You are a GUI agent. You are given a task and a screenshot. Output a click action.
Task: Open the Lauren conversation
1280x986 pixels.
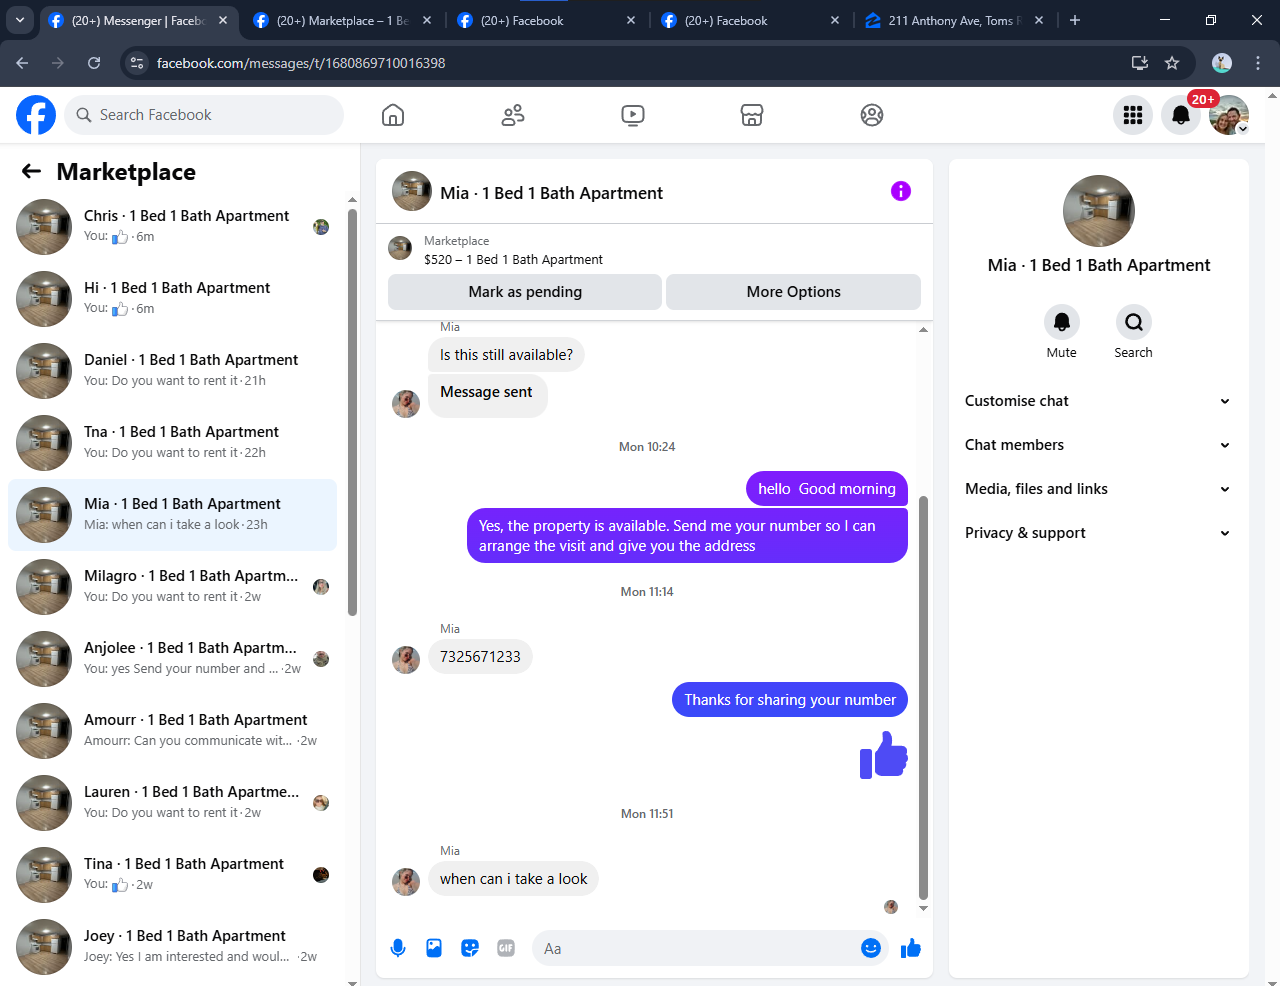coord(172,803)
